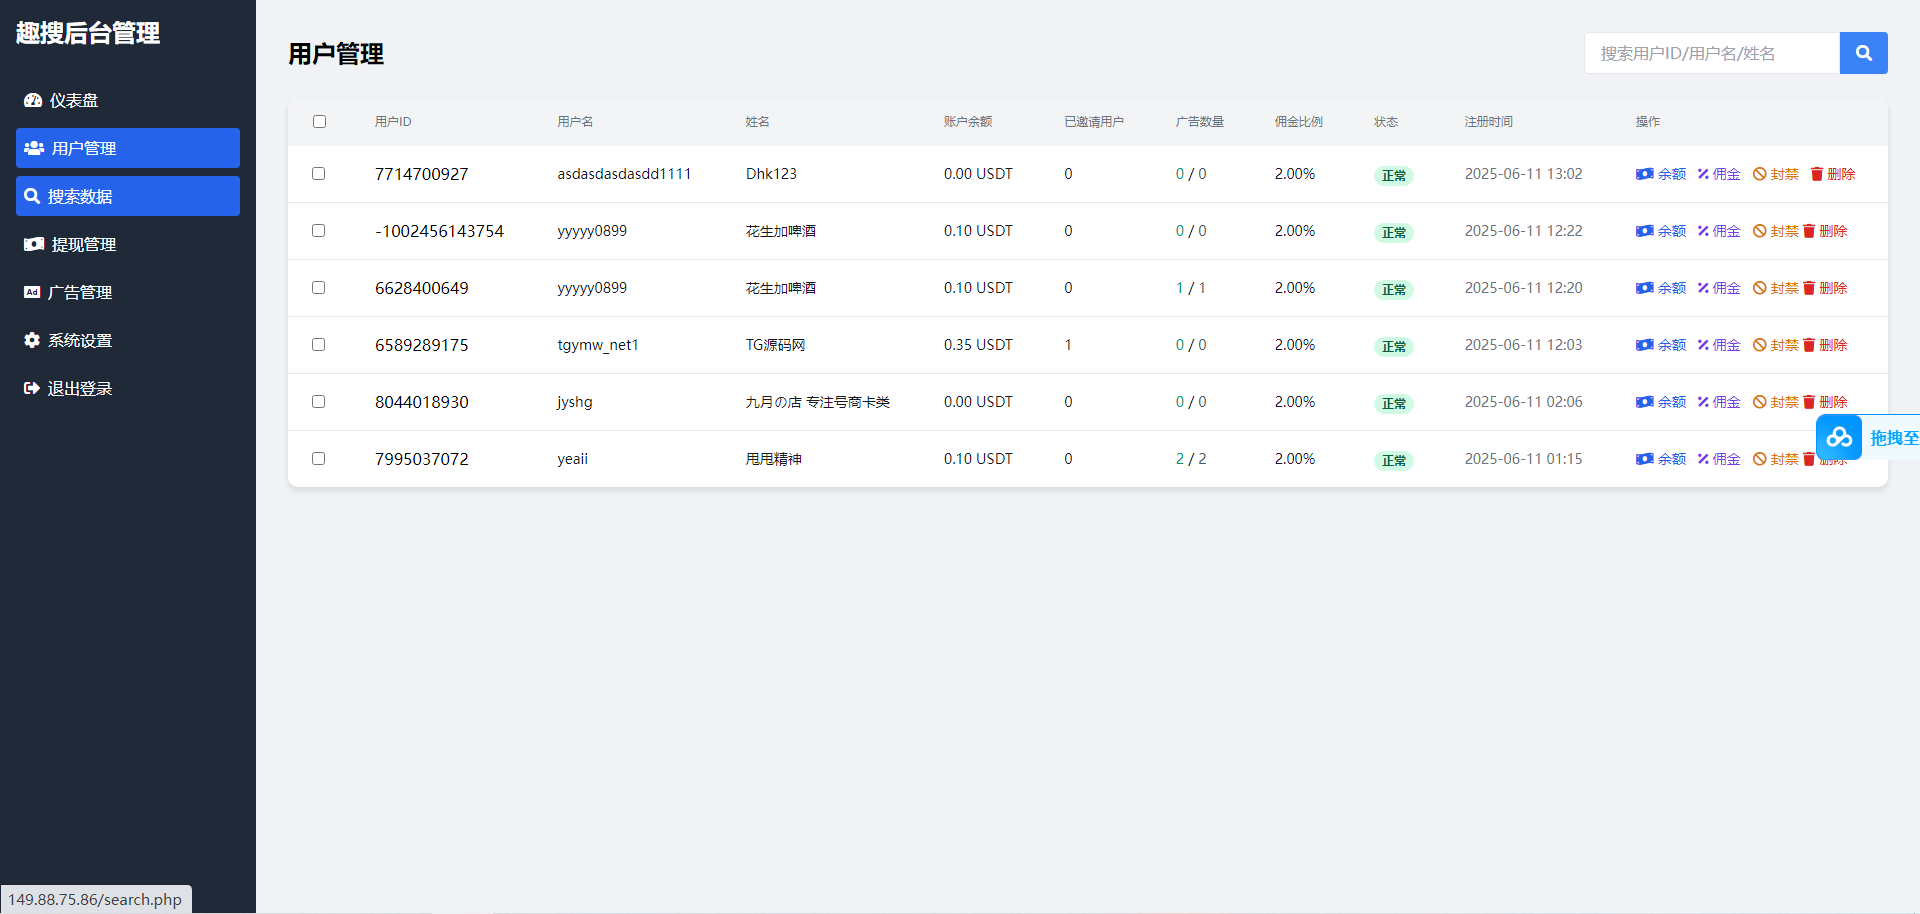
Task: Open 系统设置 from the sidebar
Action: (x=80, y=340)
